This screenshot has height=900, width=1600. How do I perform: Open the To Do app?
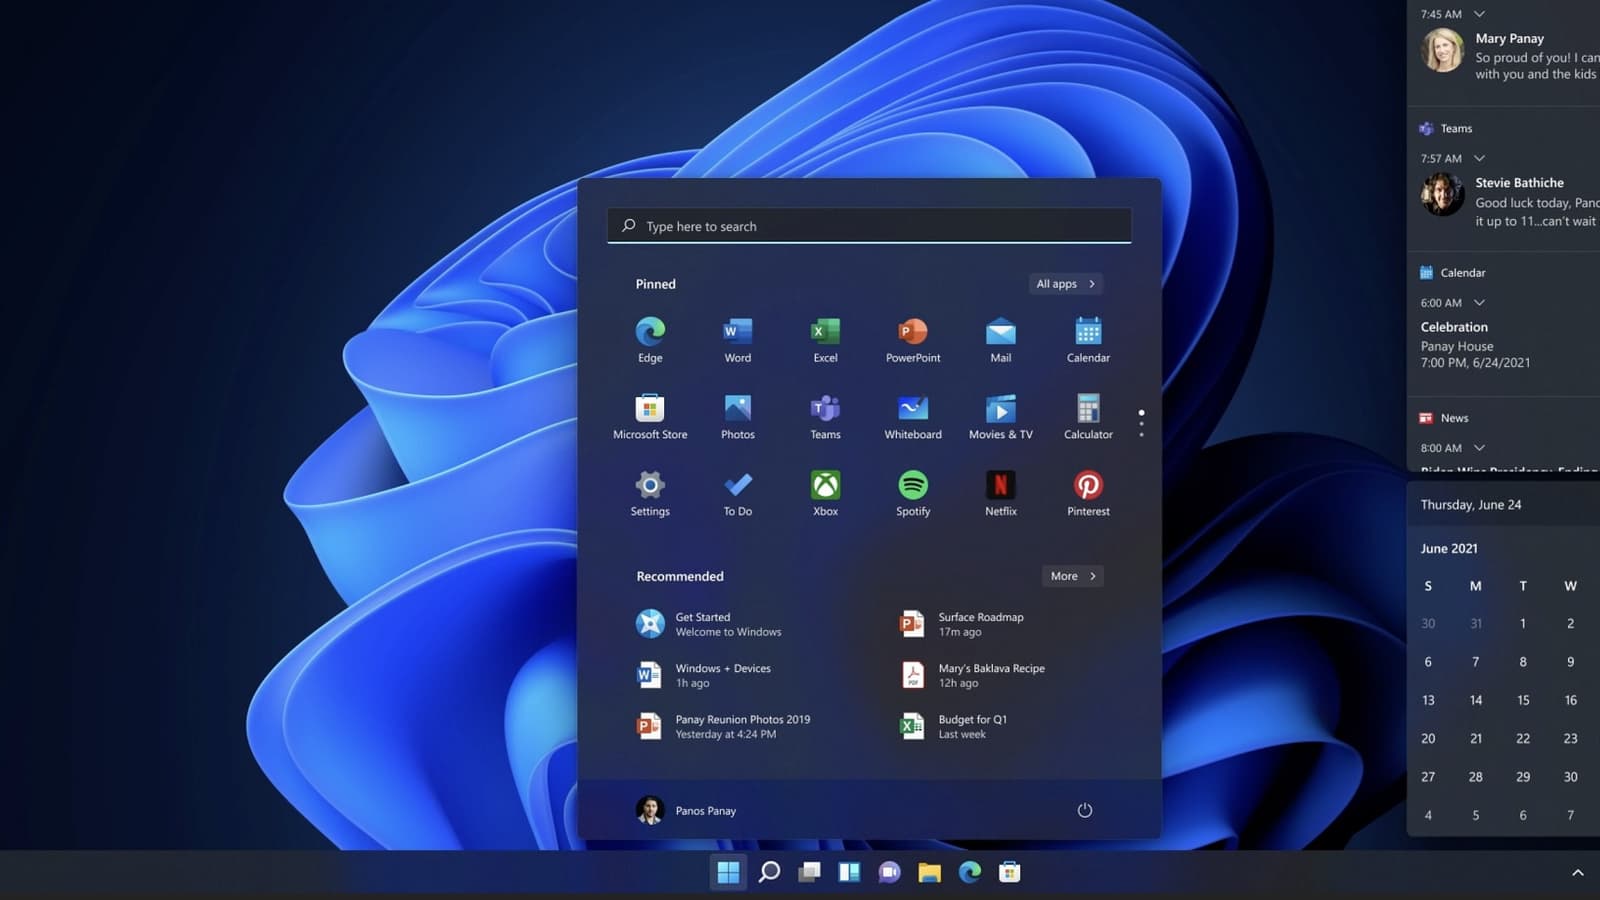click(738, 494)
